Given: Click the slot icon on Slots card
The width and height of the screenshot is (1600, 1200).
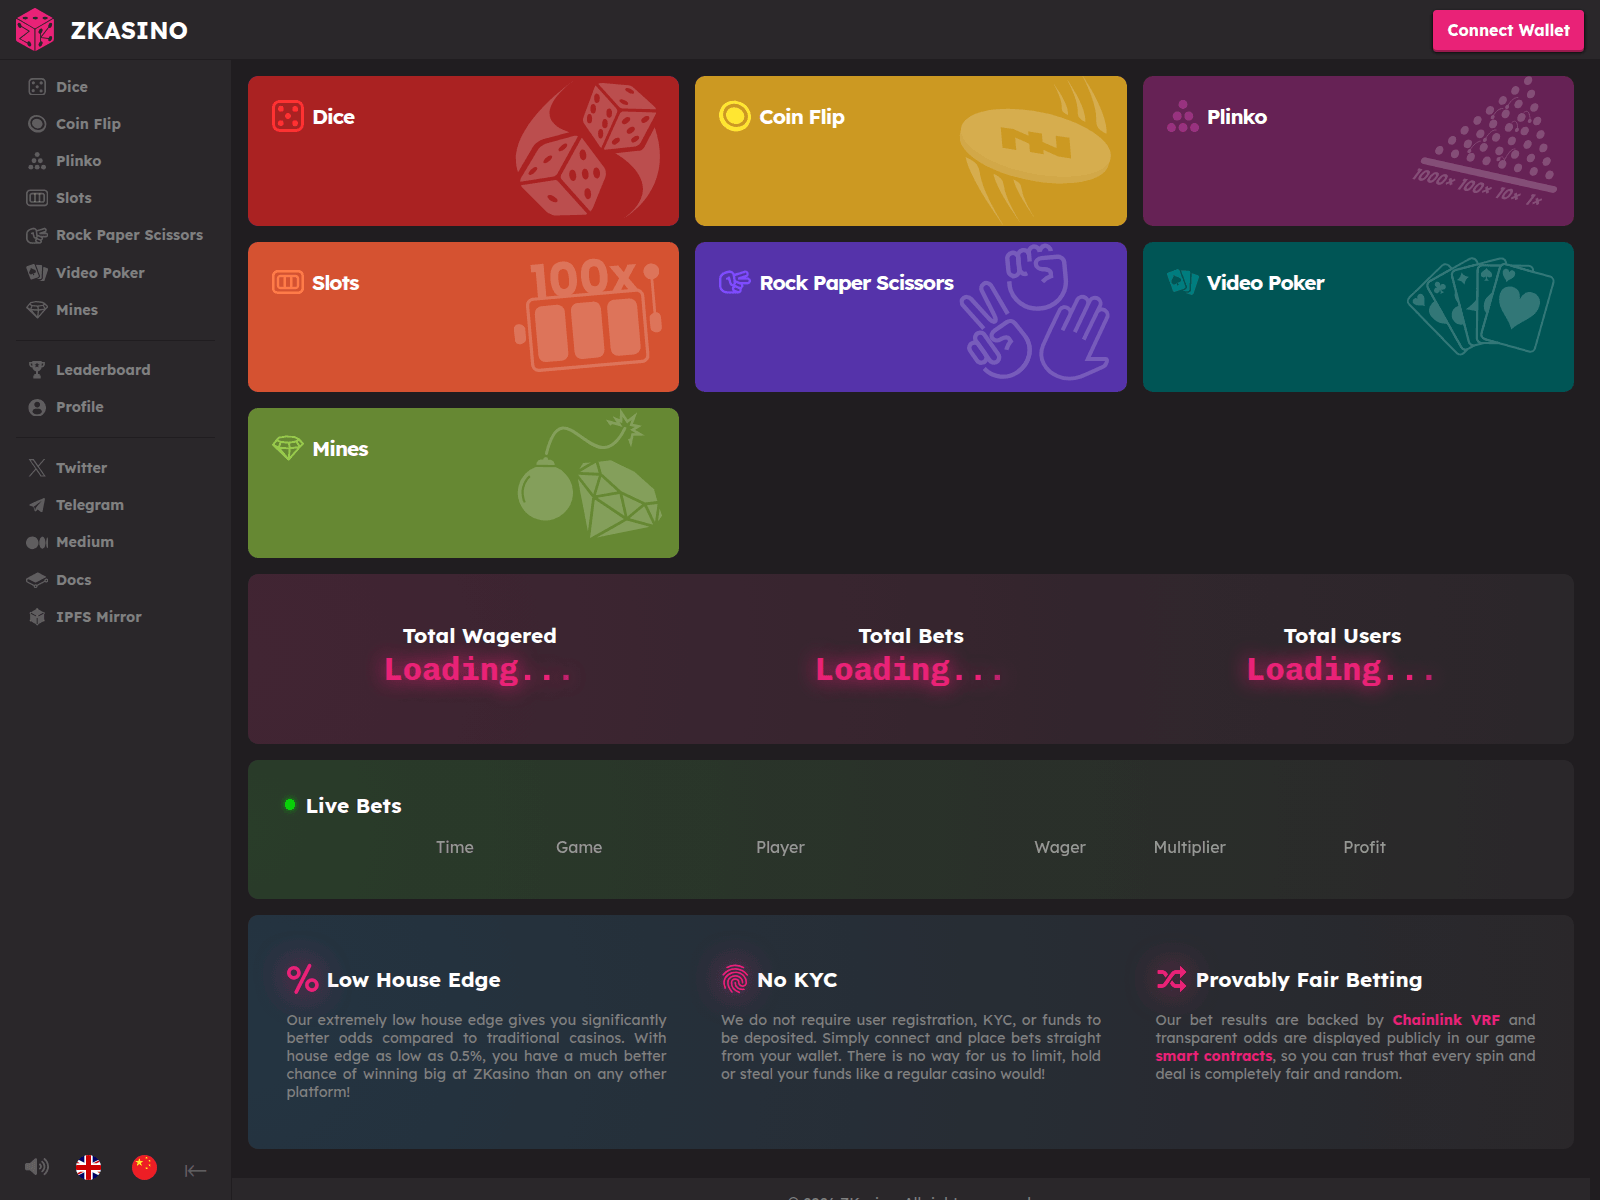Looking at the screenshot, I should point(288,282).
